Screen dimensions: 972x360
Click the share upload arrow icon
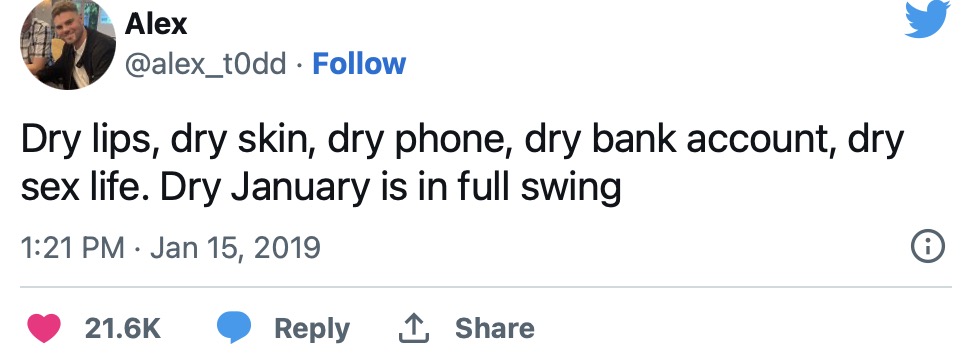(x=415, y=328)
